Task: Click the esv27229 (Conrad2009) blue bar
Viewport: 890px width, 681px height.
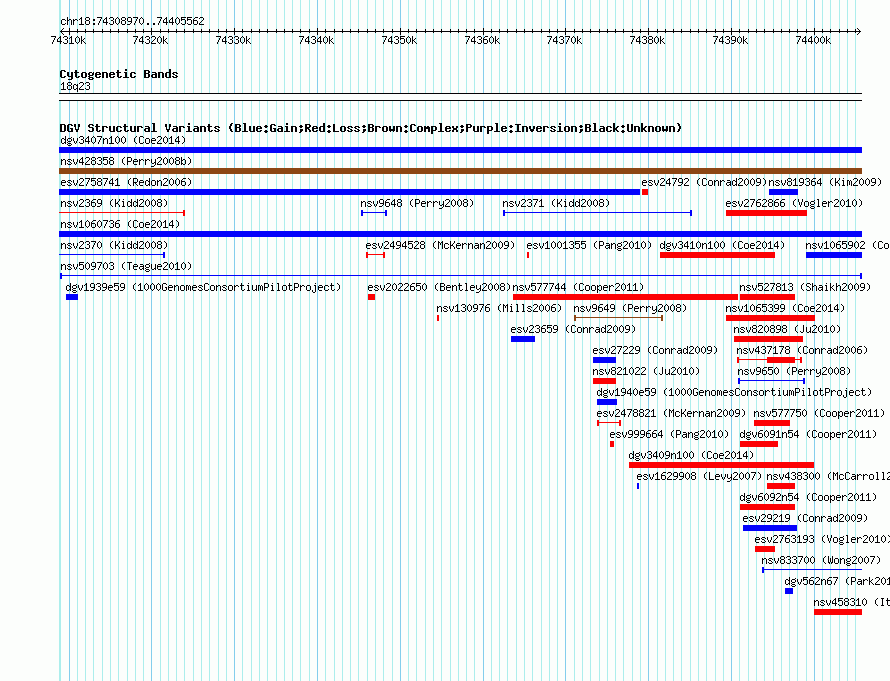Action: [604, 360]
